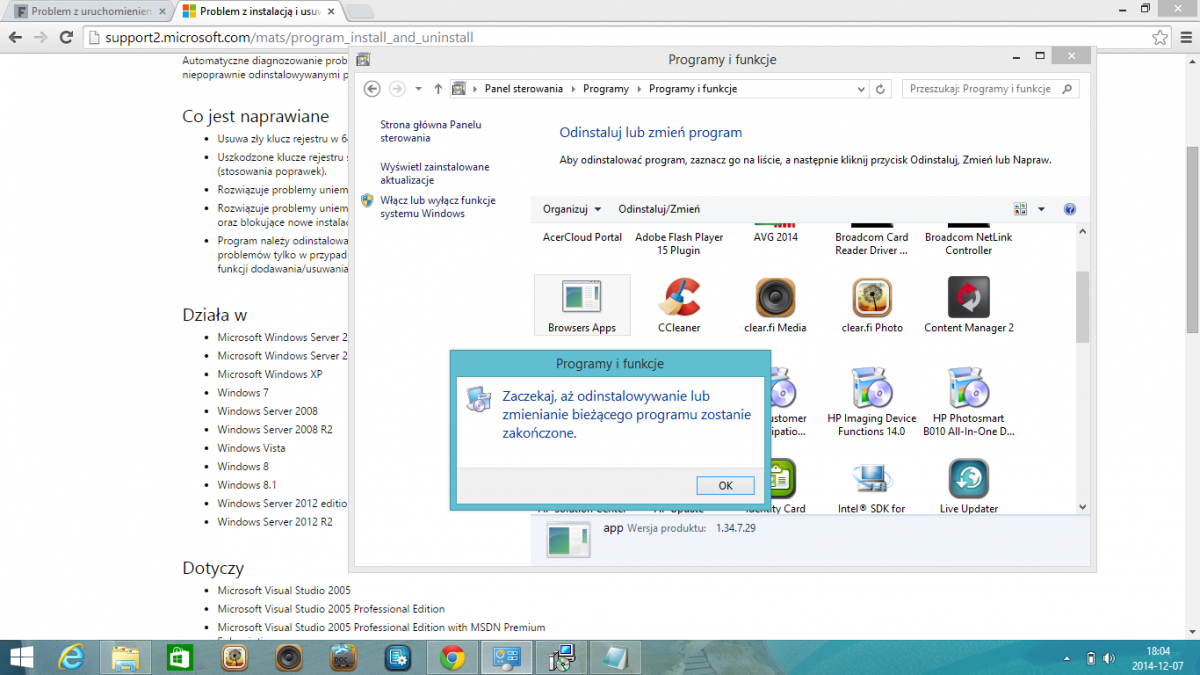Show hidden system tray icons arrow
The height and width of the screenshot is (675, 1200).
(x=1067, y=658)
